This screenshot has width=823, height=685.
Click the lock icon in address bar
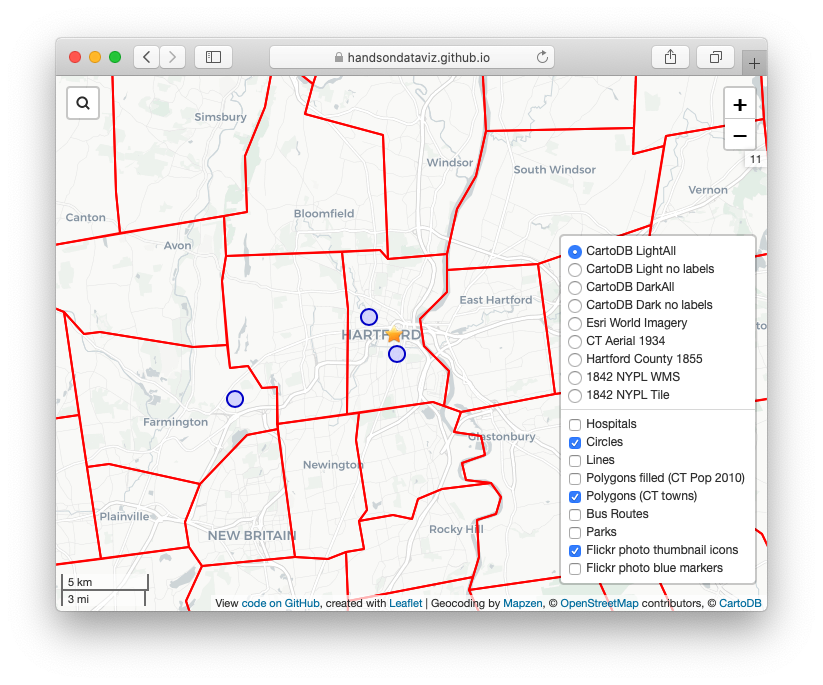click(339, 57)
